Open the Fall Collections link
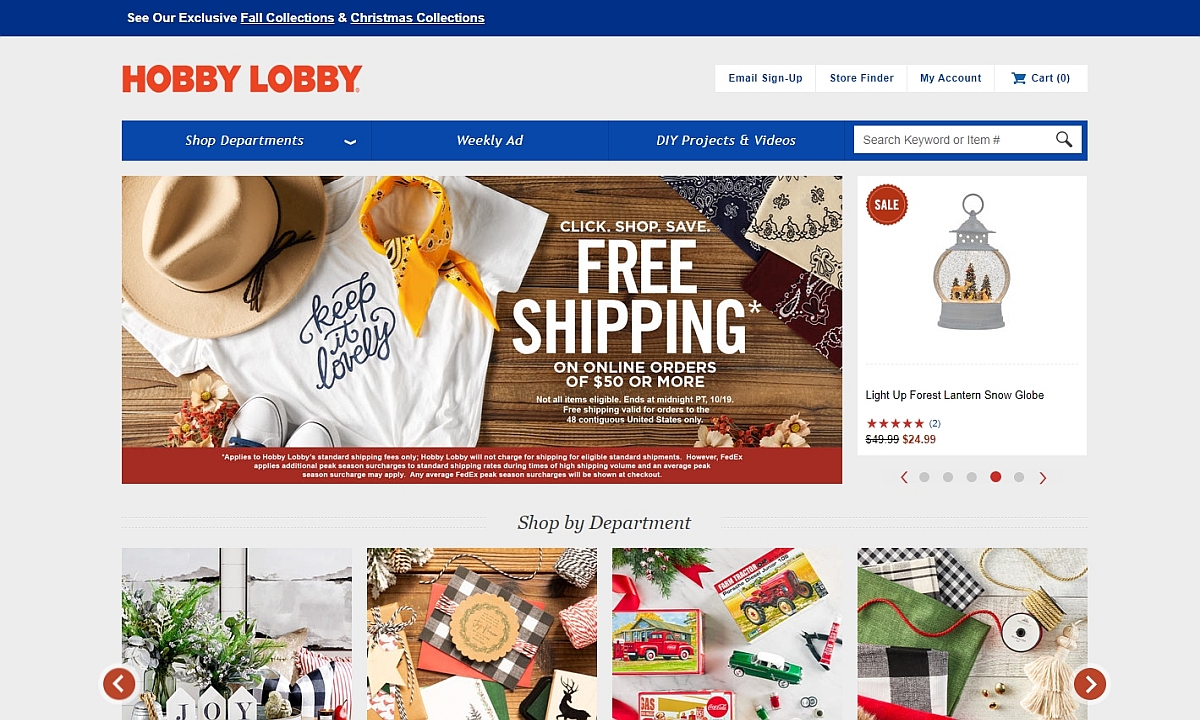This screenshot has width=1200, height=720. tap(287, 18)
